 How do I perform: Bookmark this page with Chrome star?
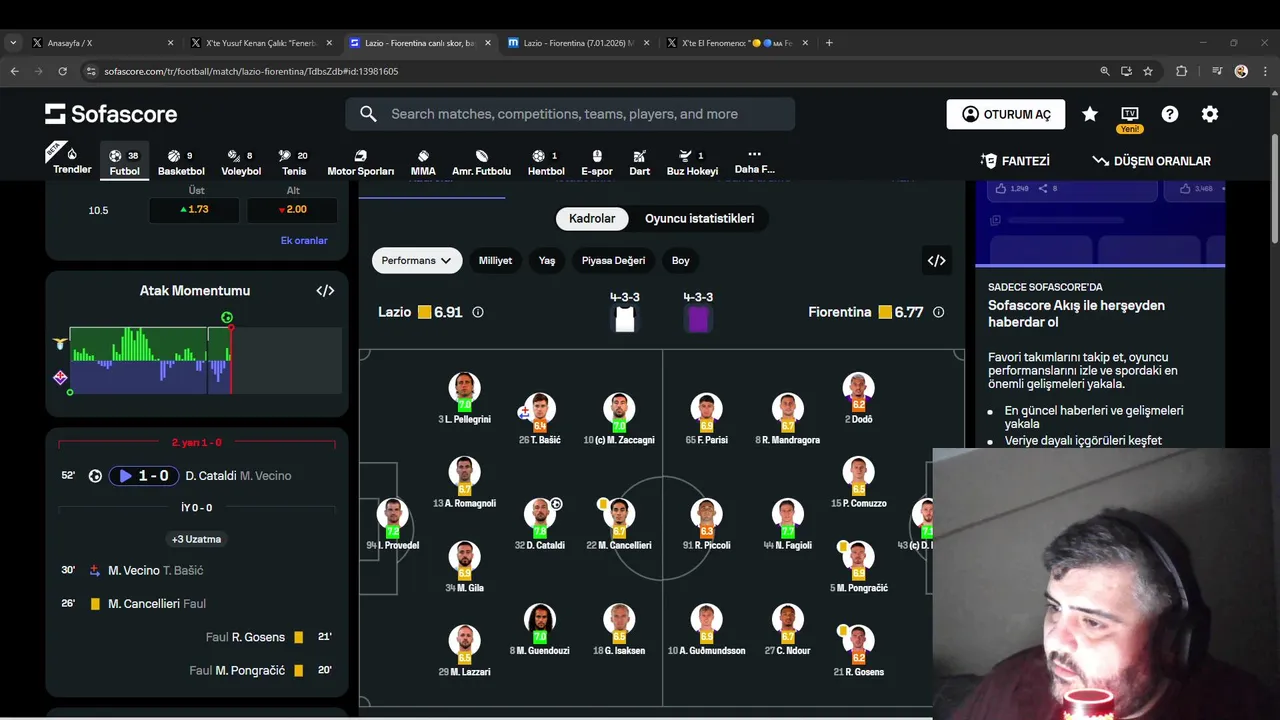tap(1148, 71)
